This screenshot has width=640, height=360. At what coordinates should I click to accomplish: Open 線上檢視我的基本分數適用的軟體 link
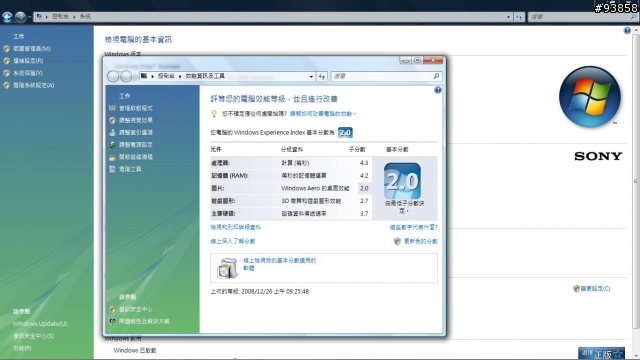(x=280, y=264)
